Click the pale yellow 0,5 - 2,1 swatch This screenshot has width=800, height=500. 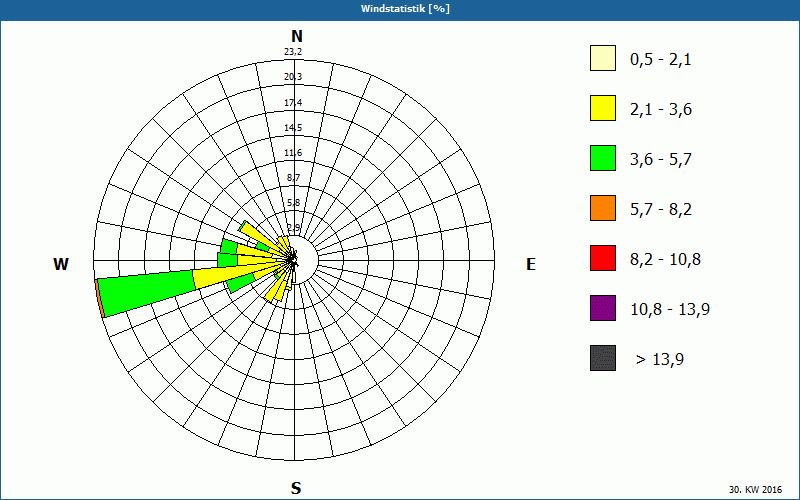pos(603,58)
